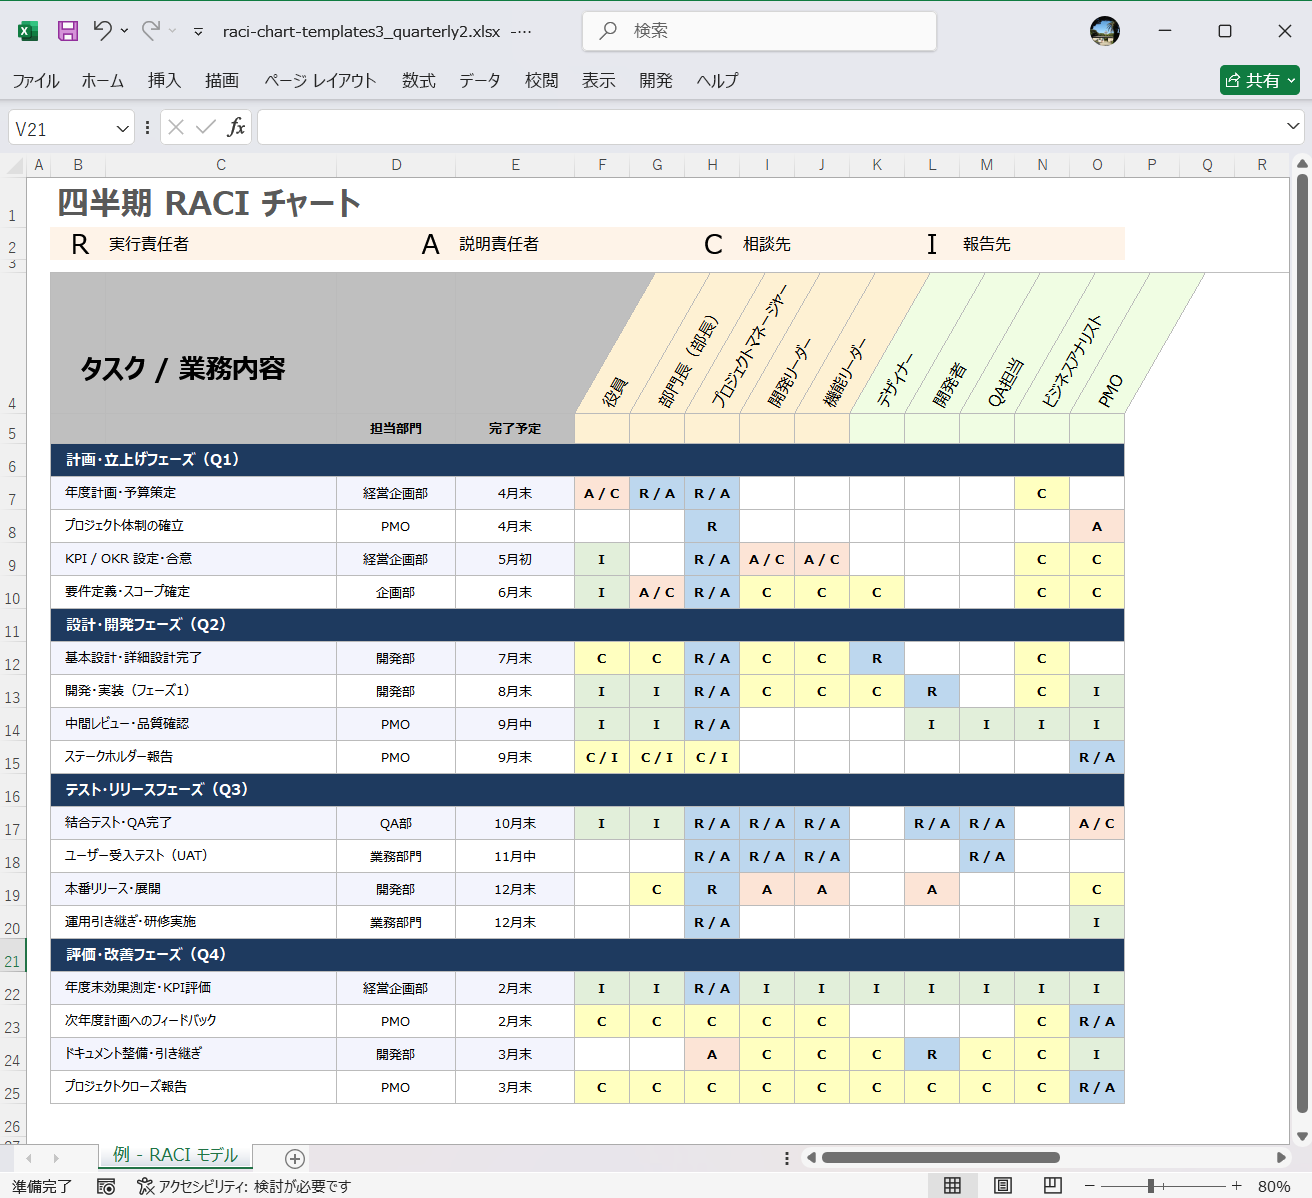Click the vertical scrollbar up arrow
1312x1198 pixels.
tap(1302, 163)
